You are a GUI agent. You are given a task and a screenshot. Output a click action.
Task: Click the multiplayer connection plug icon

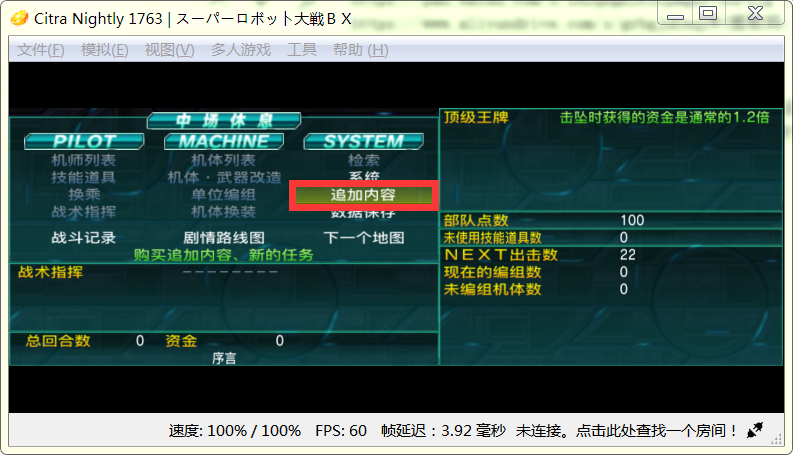(x=755, y=430)
